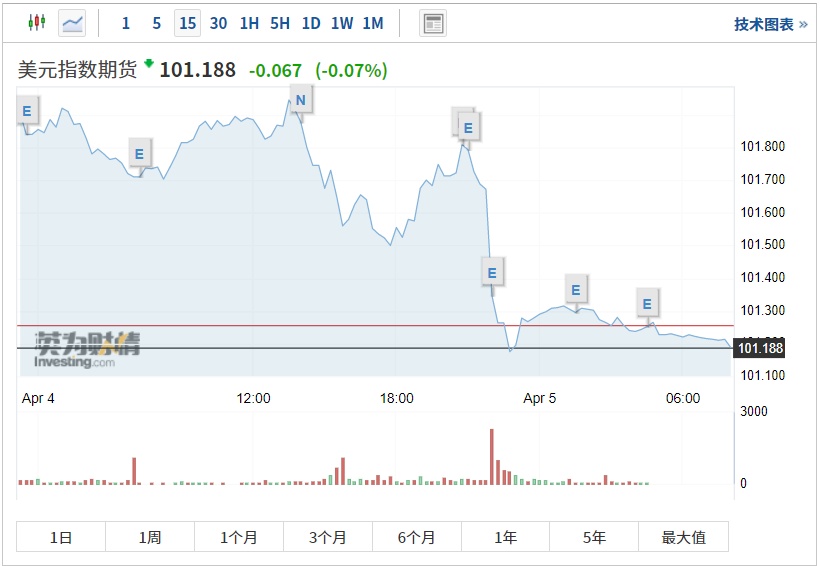820x566 pixels.
Task: Click the 101.188 current price label on axis
Action: (x=760, y=348)
